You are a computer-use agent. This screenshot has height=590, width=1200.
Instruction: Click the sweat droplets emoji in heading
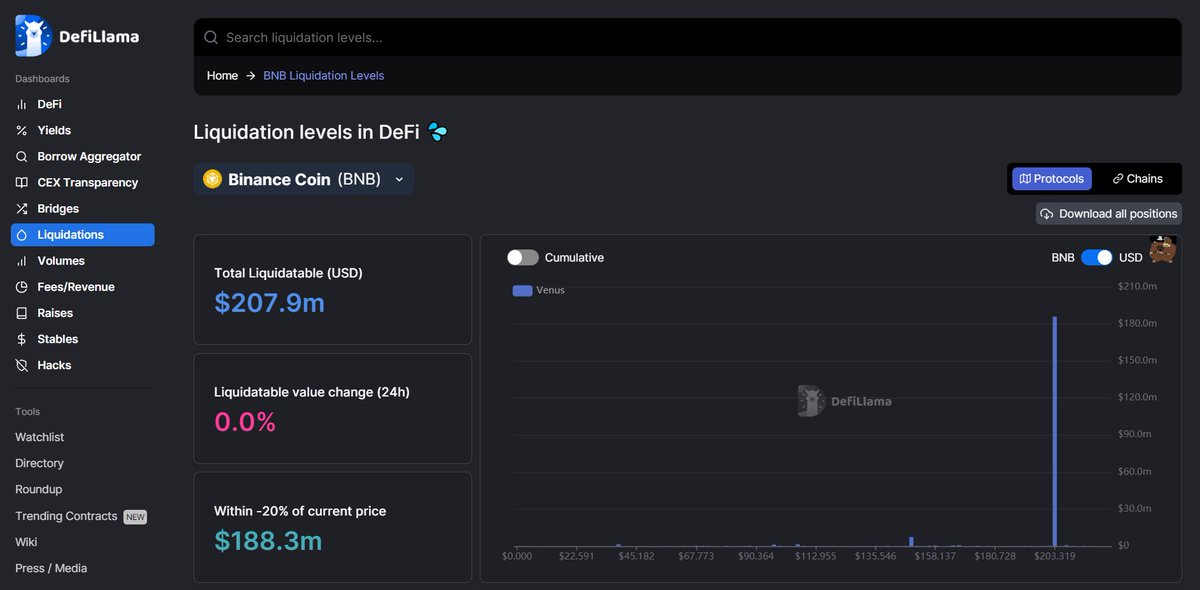click(438, 132)
